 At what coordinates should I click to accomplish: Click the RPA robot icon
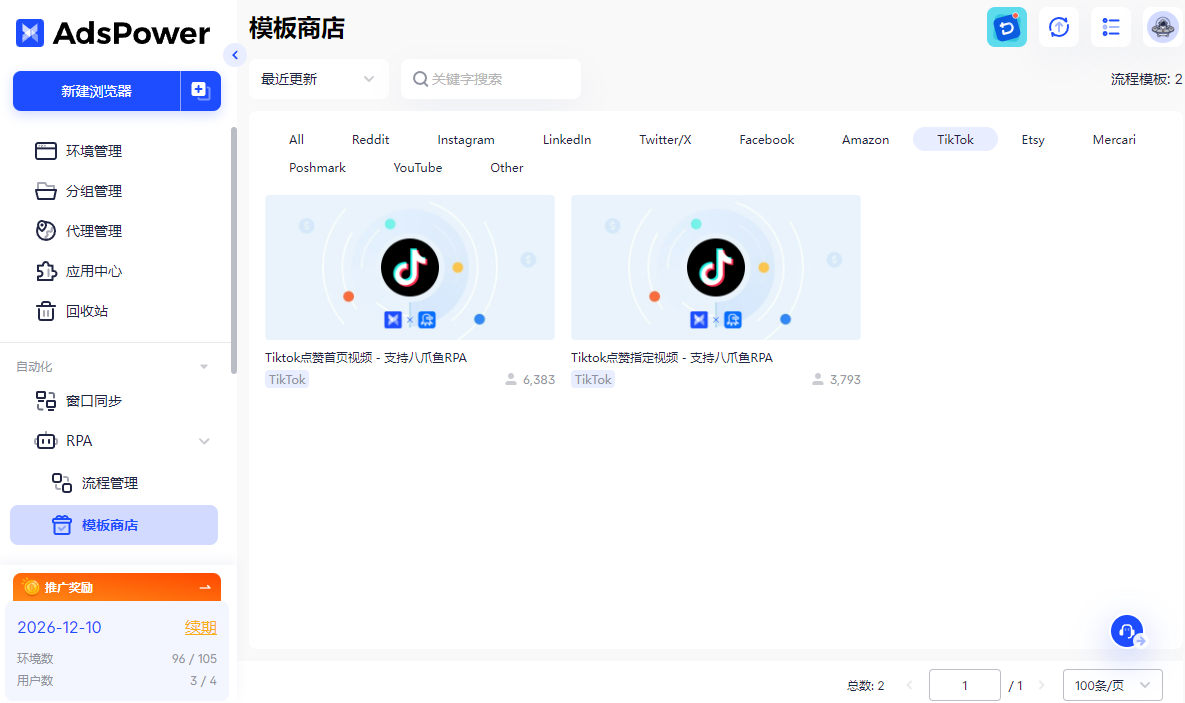45,441
